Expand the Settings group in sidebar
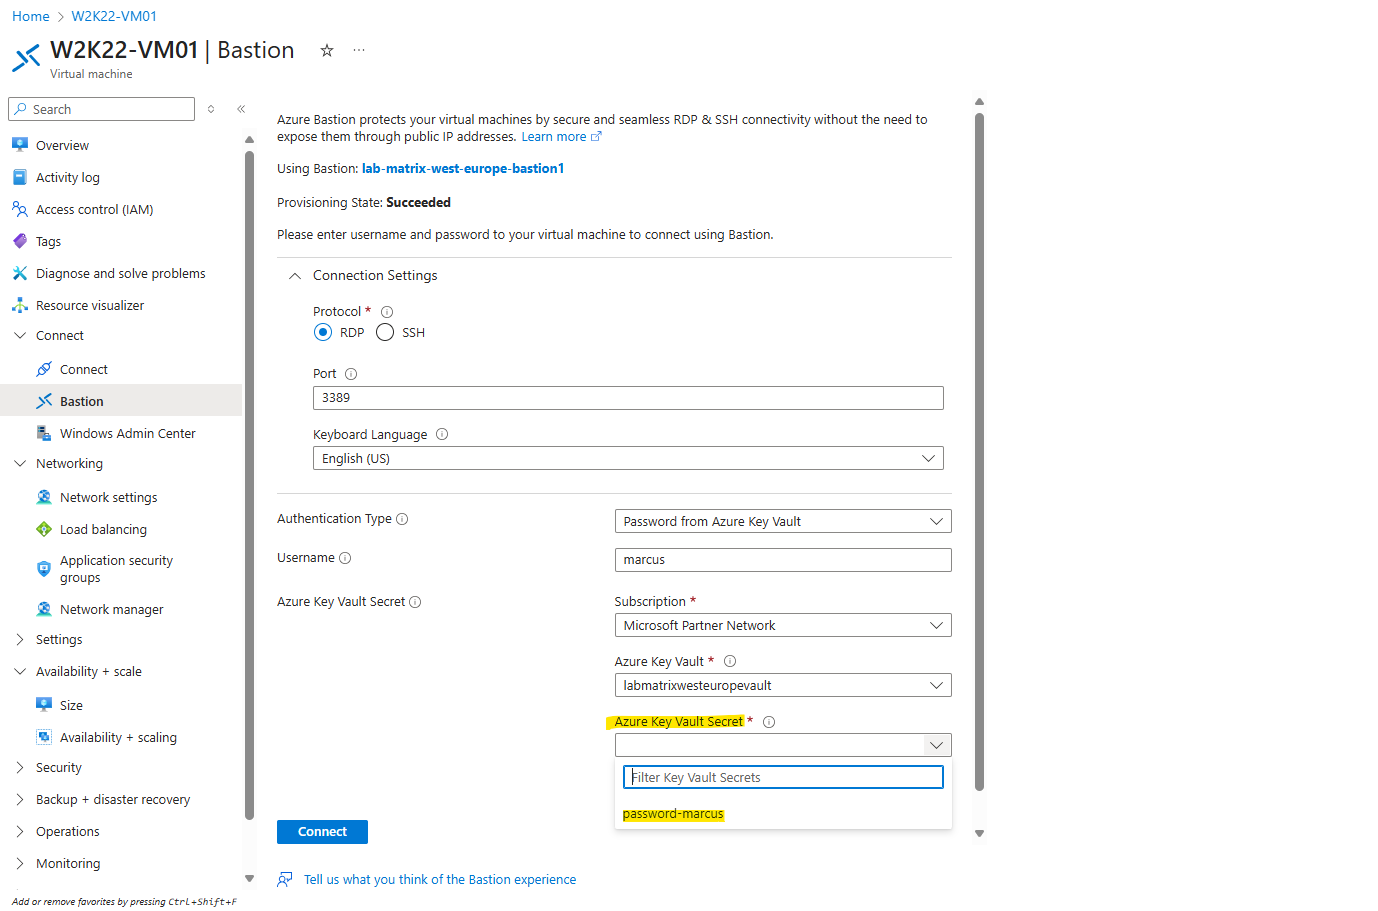1378x911 pixels. (20, 639)
